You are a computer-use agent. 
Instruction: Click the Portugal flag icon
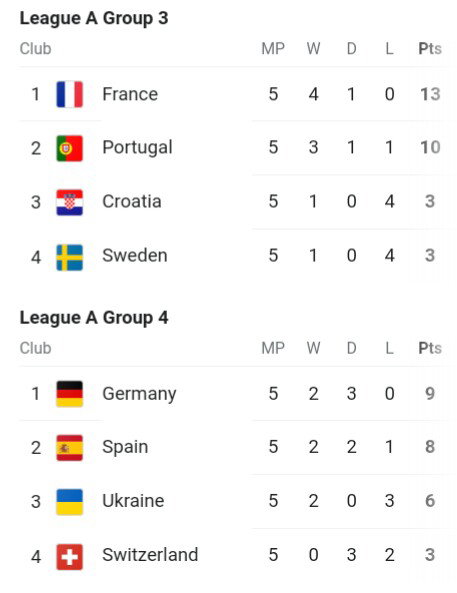70,148
